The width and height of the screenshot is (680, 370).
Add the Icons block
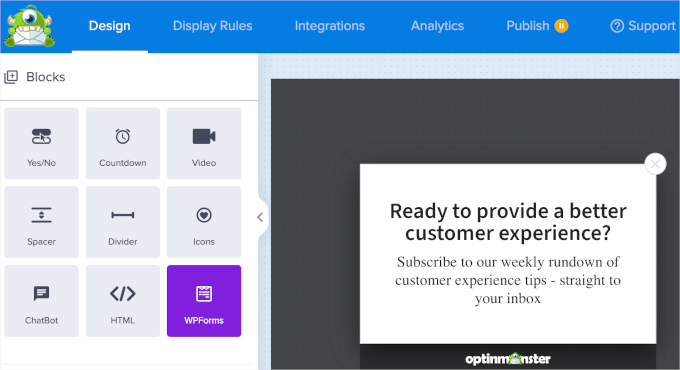click(204, 222)
